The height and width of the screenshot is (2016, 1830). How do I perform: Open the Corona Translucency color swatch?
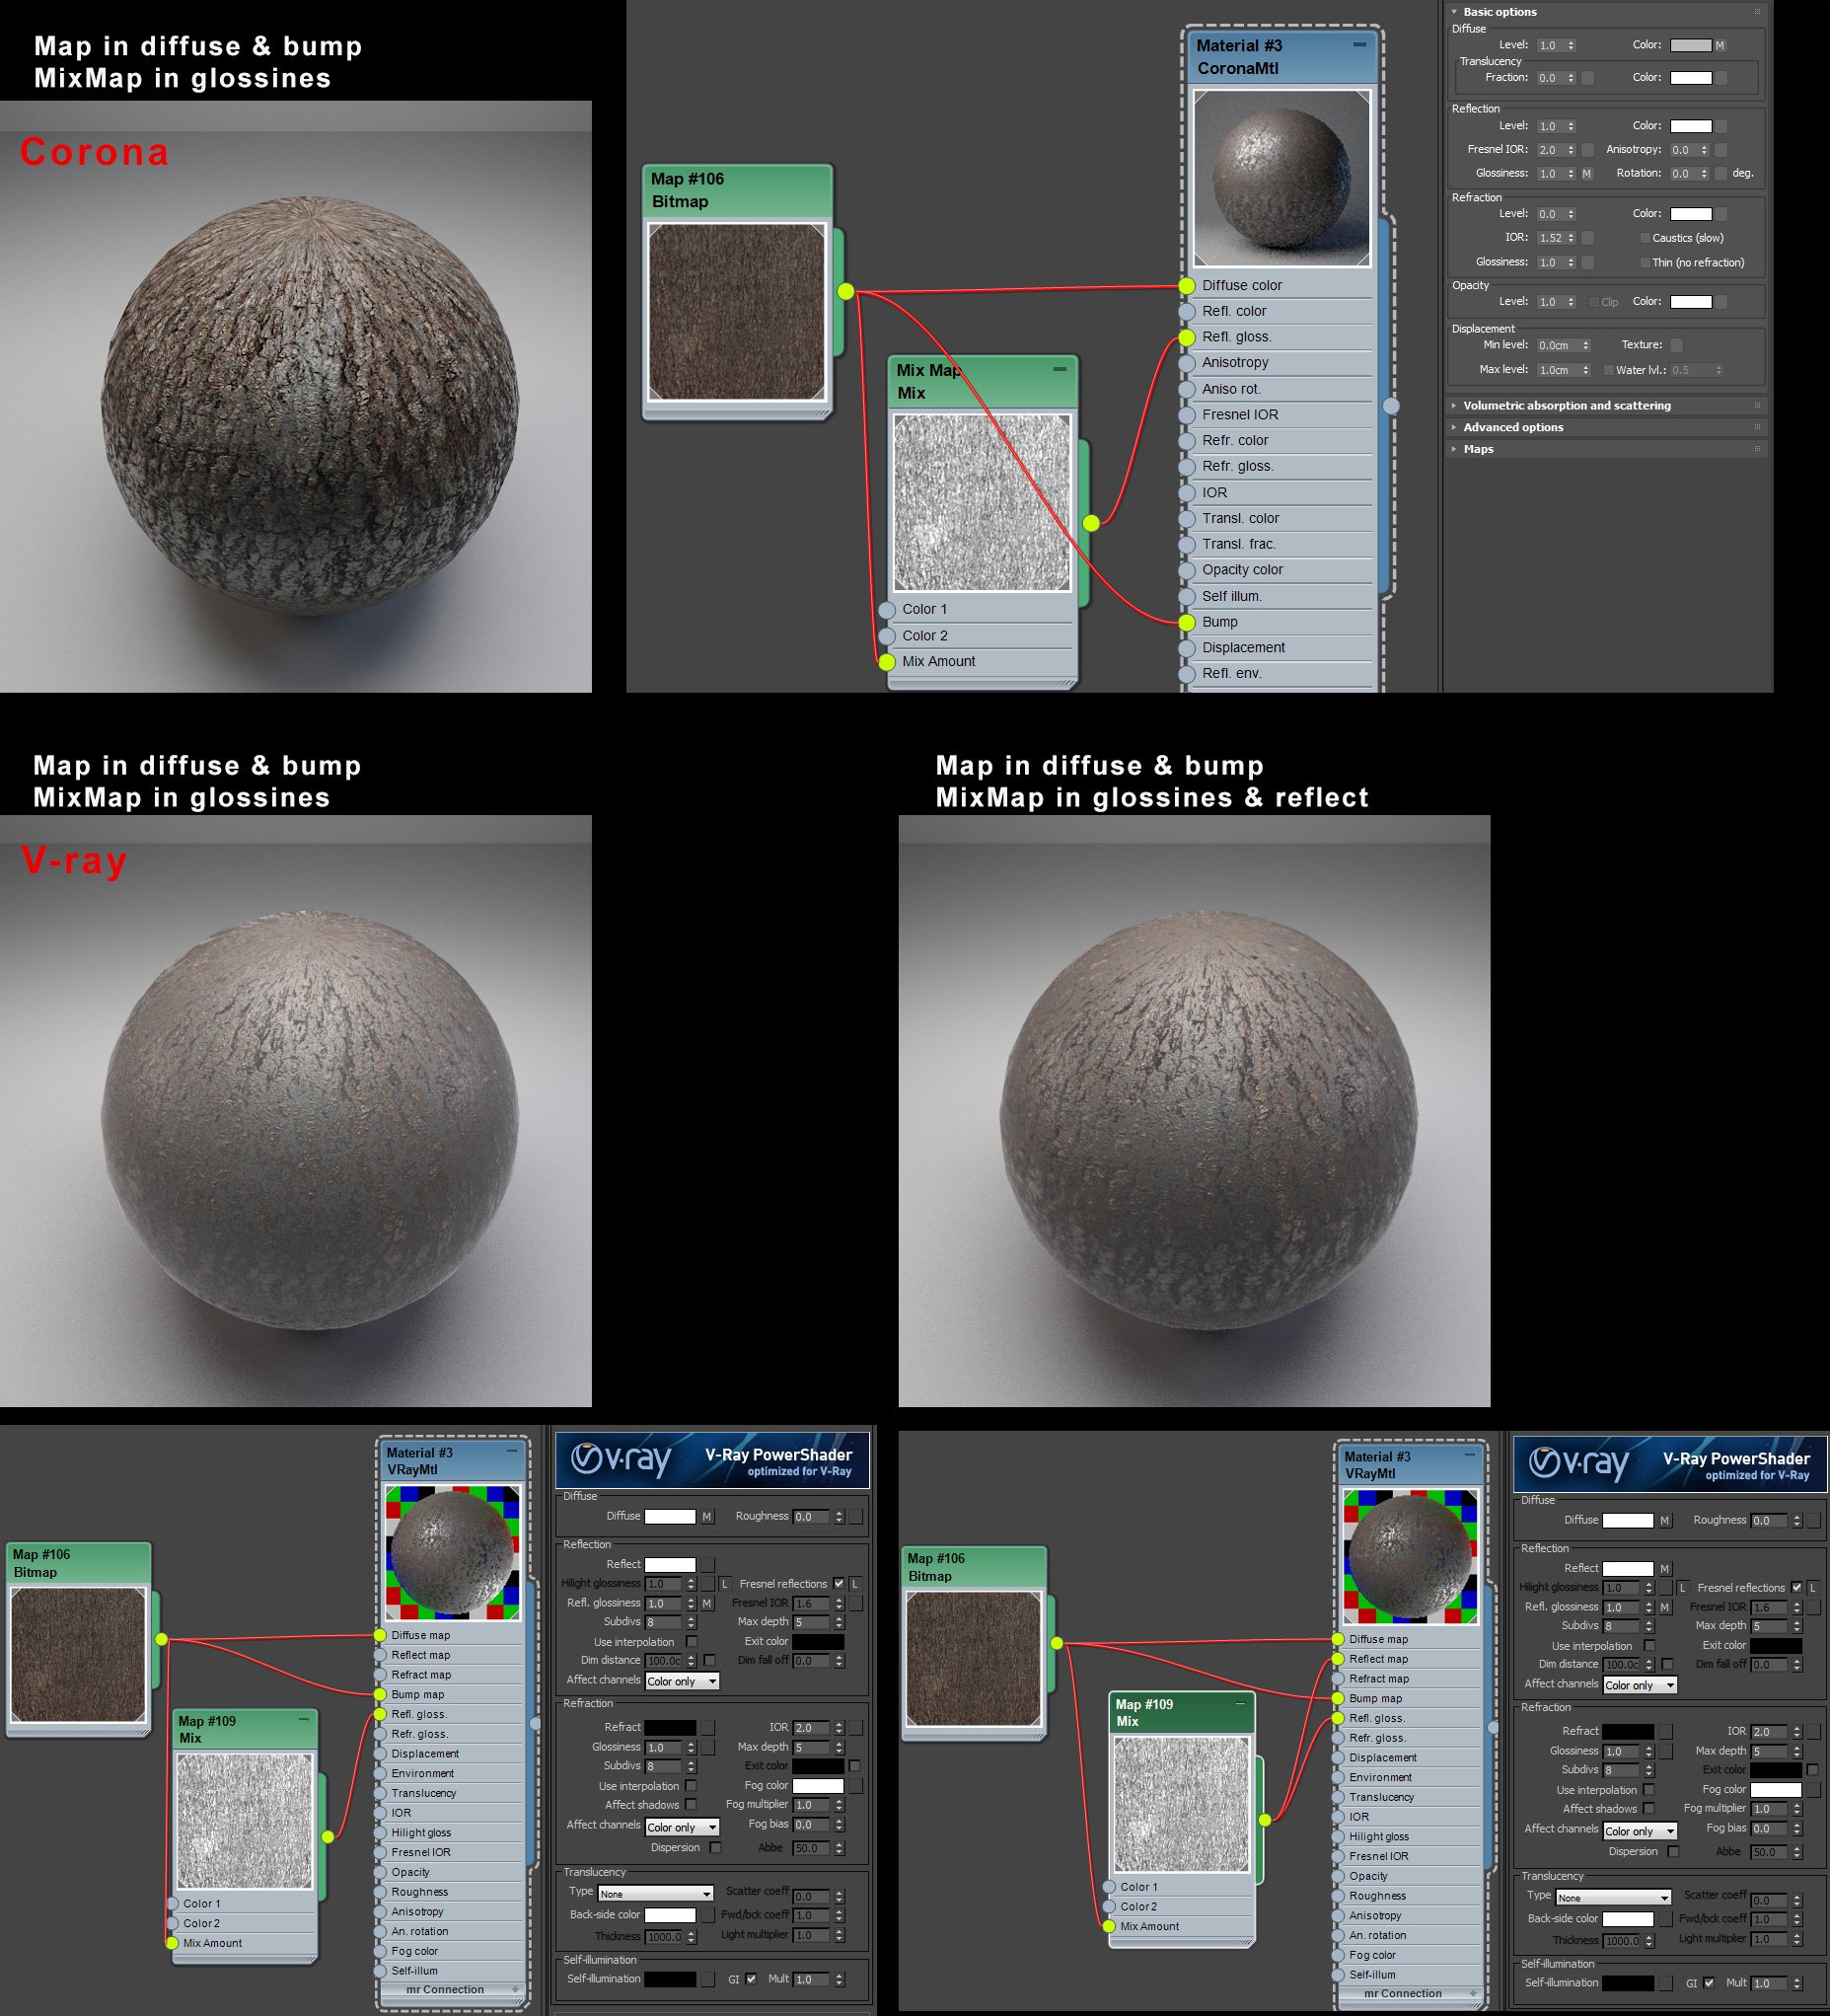click(x=1691, y=78)
